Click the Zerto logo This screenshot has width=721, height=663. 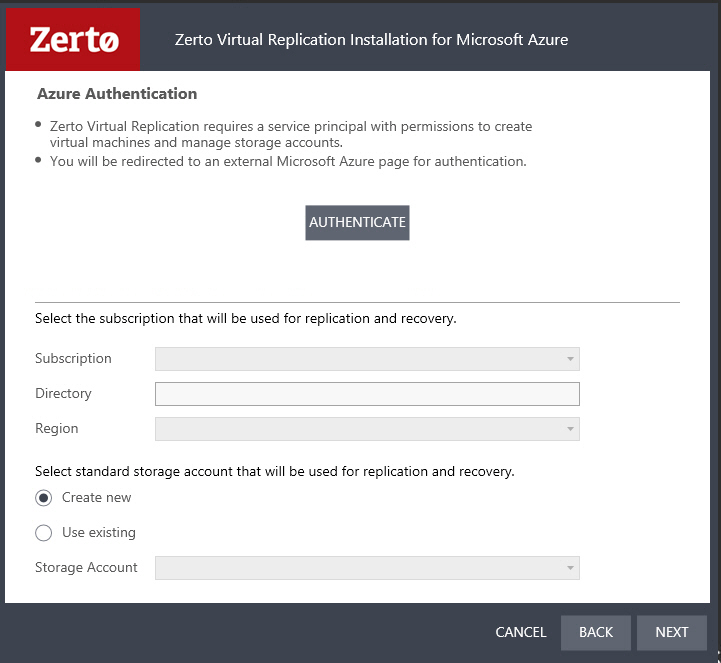tap(73, 39)
